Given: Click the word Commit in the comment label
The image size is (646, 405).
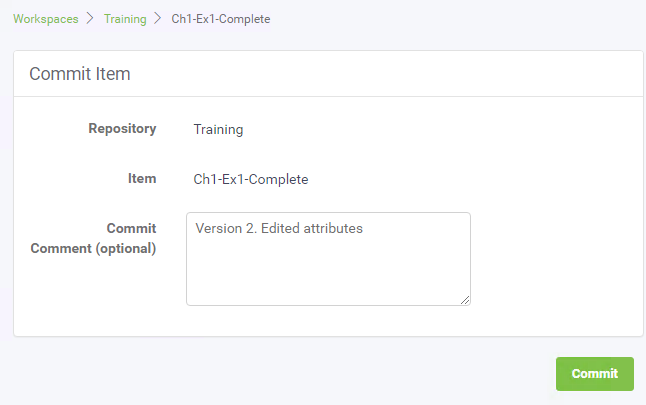Looking at the screenshot, I should coord(131,228).
